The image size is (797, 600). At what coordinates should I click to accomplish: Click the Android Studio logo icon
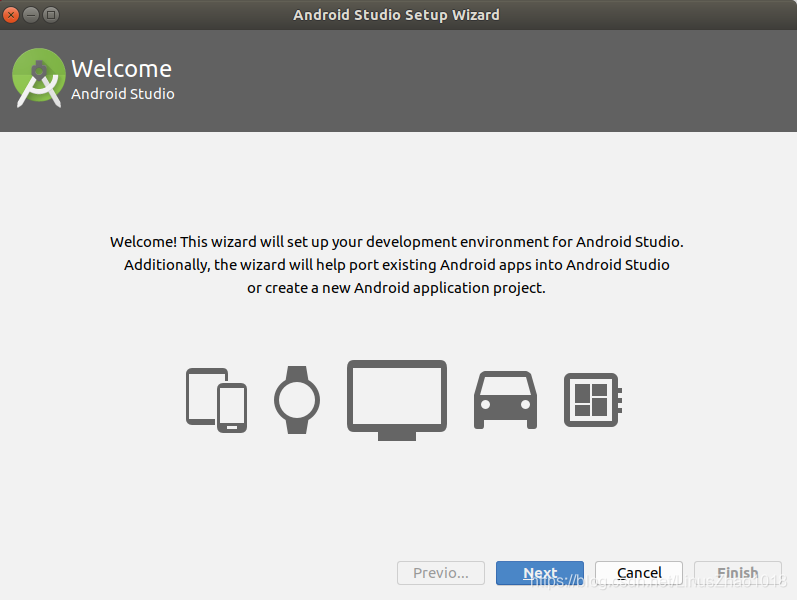click(39, 77)
